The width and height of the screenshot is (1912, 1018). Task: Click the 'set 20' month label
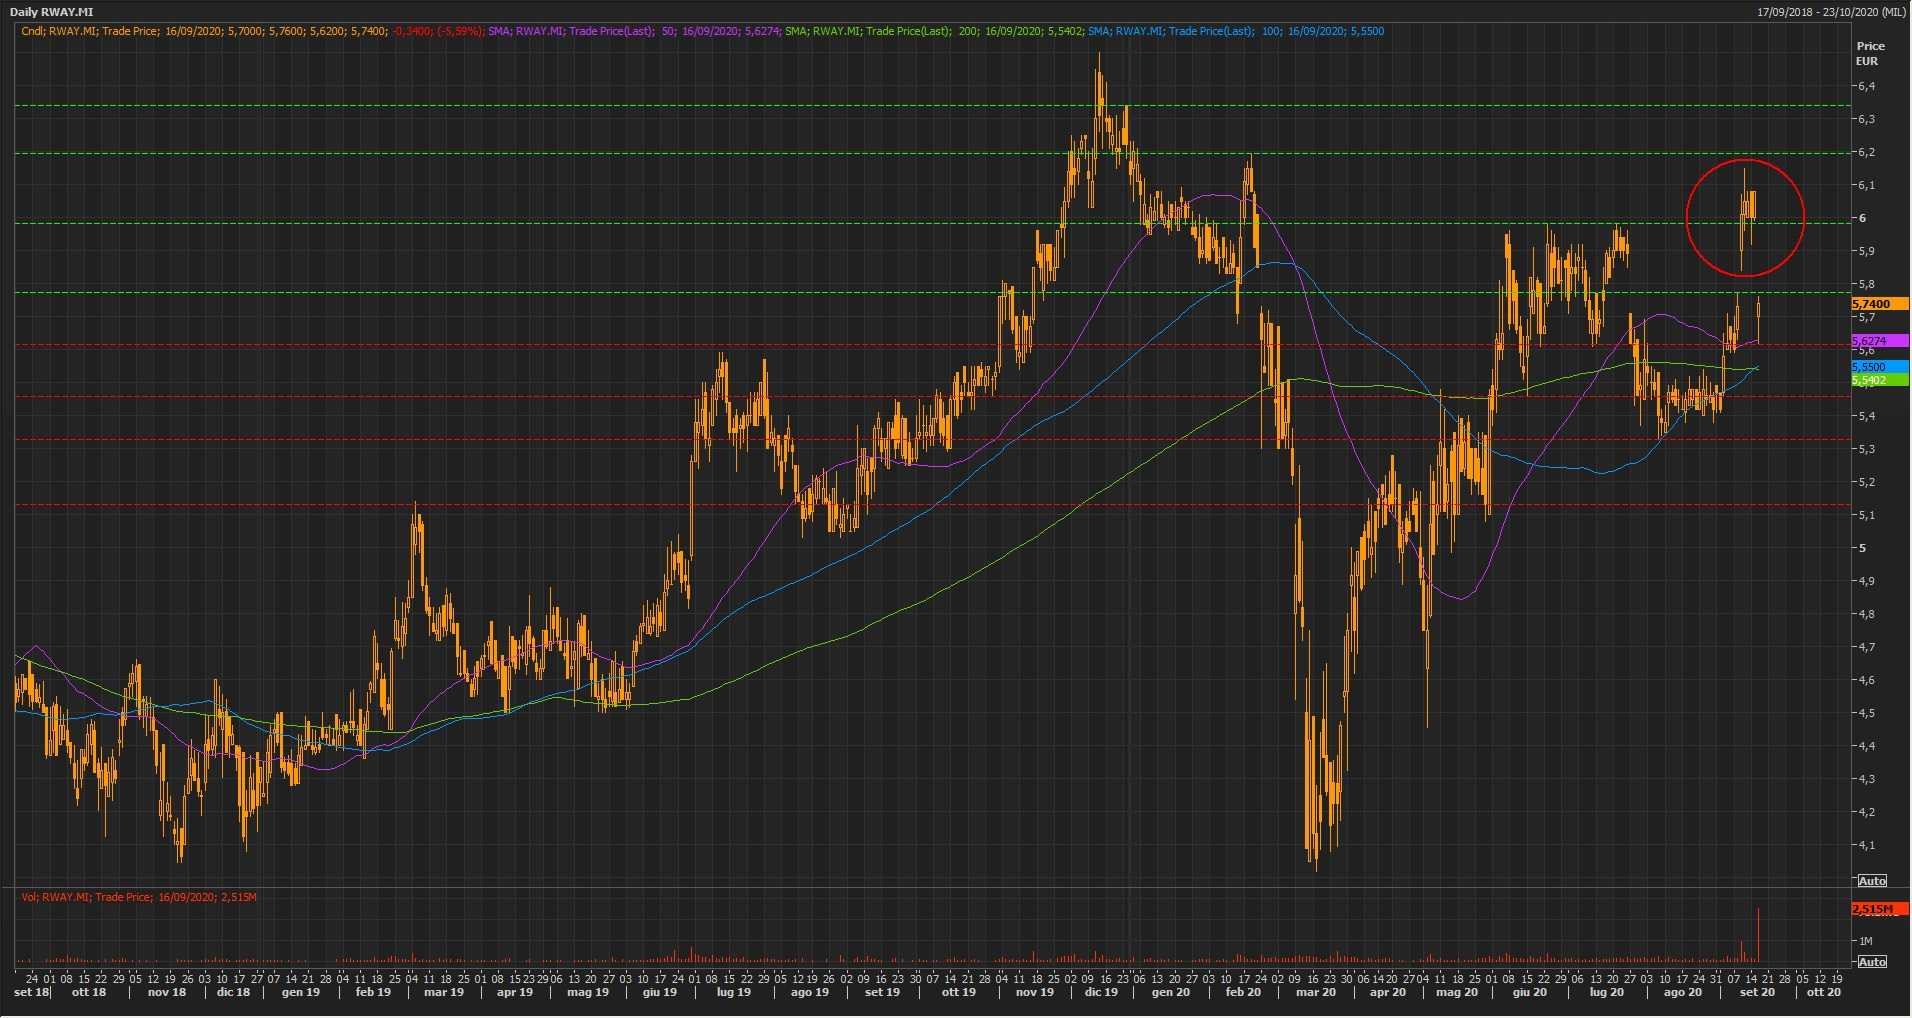pyautogui.click(x=1757, y=992)
